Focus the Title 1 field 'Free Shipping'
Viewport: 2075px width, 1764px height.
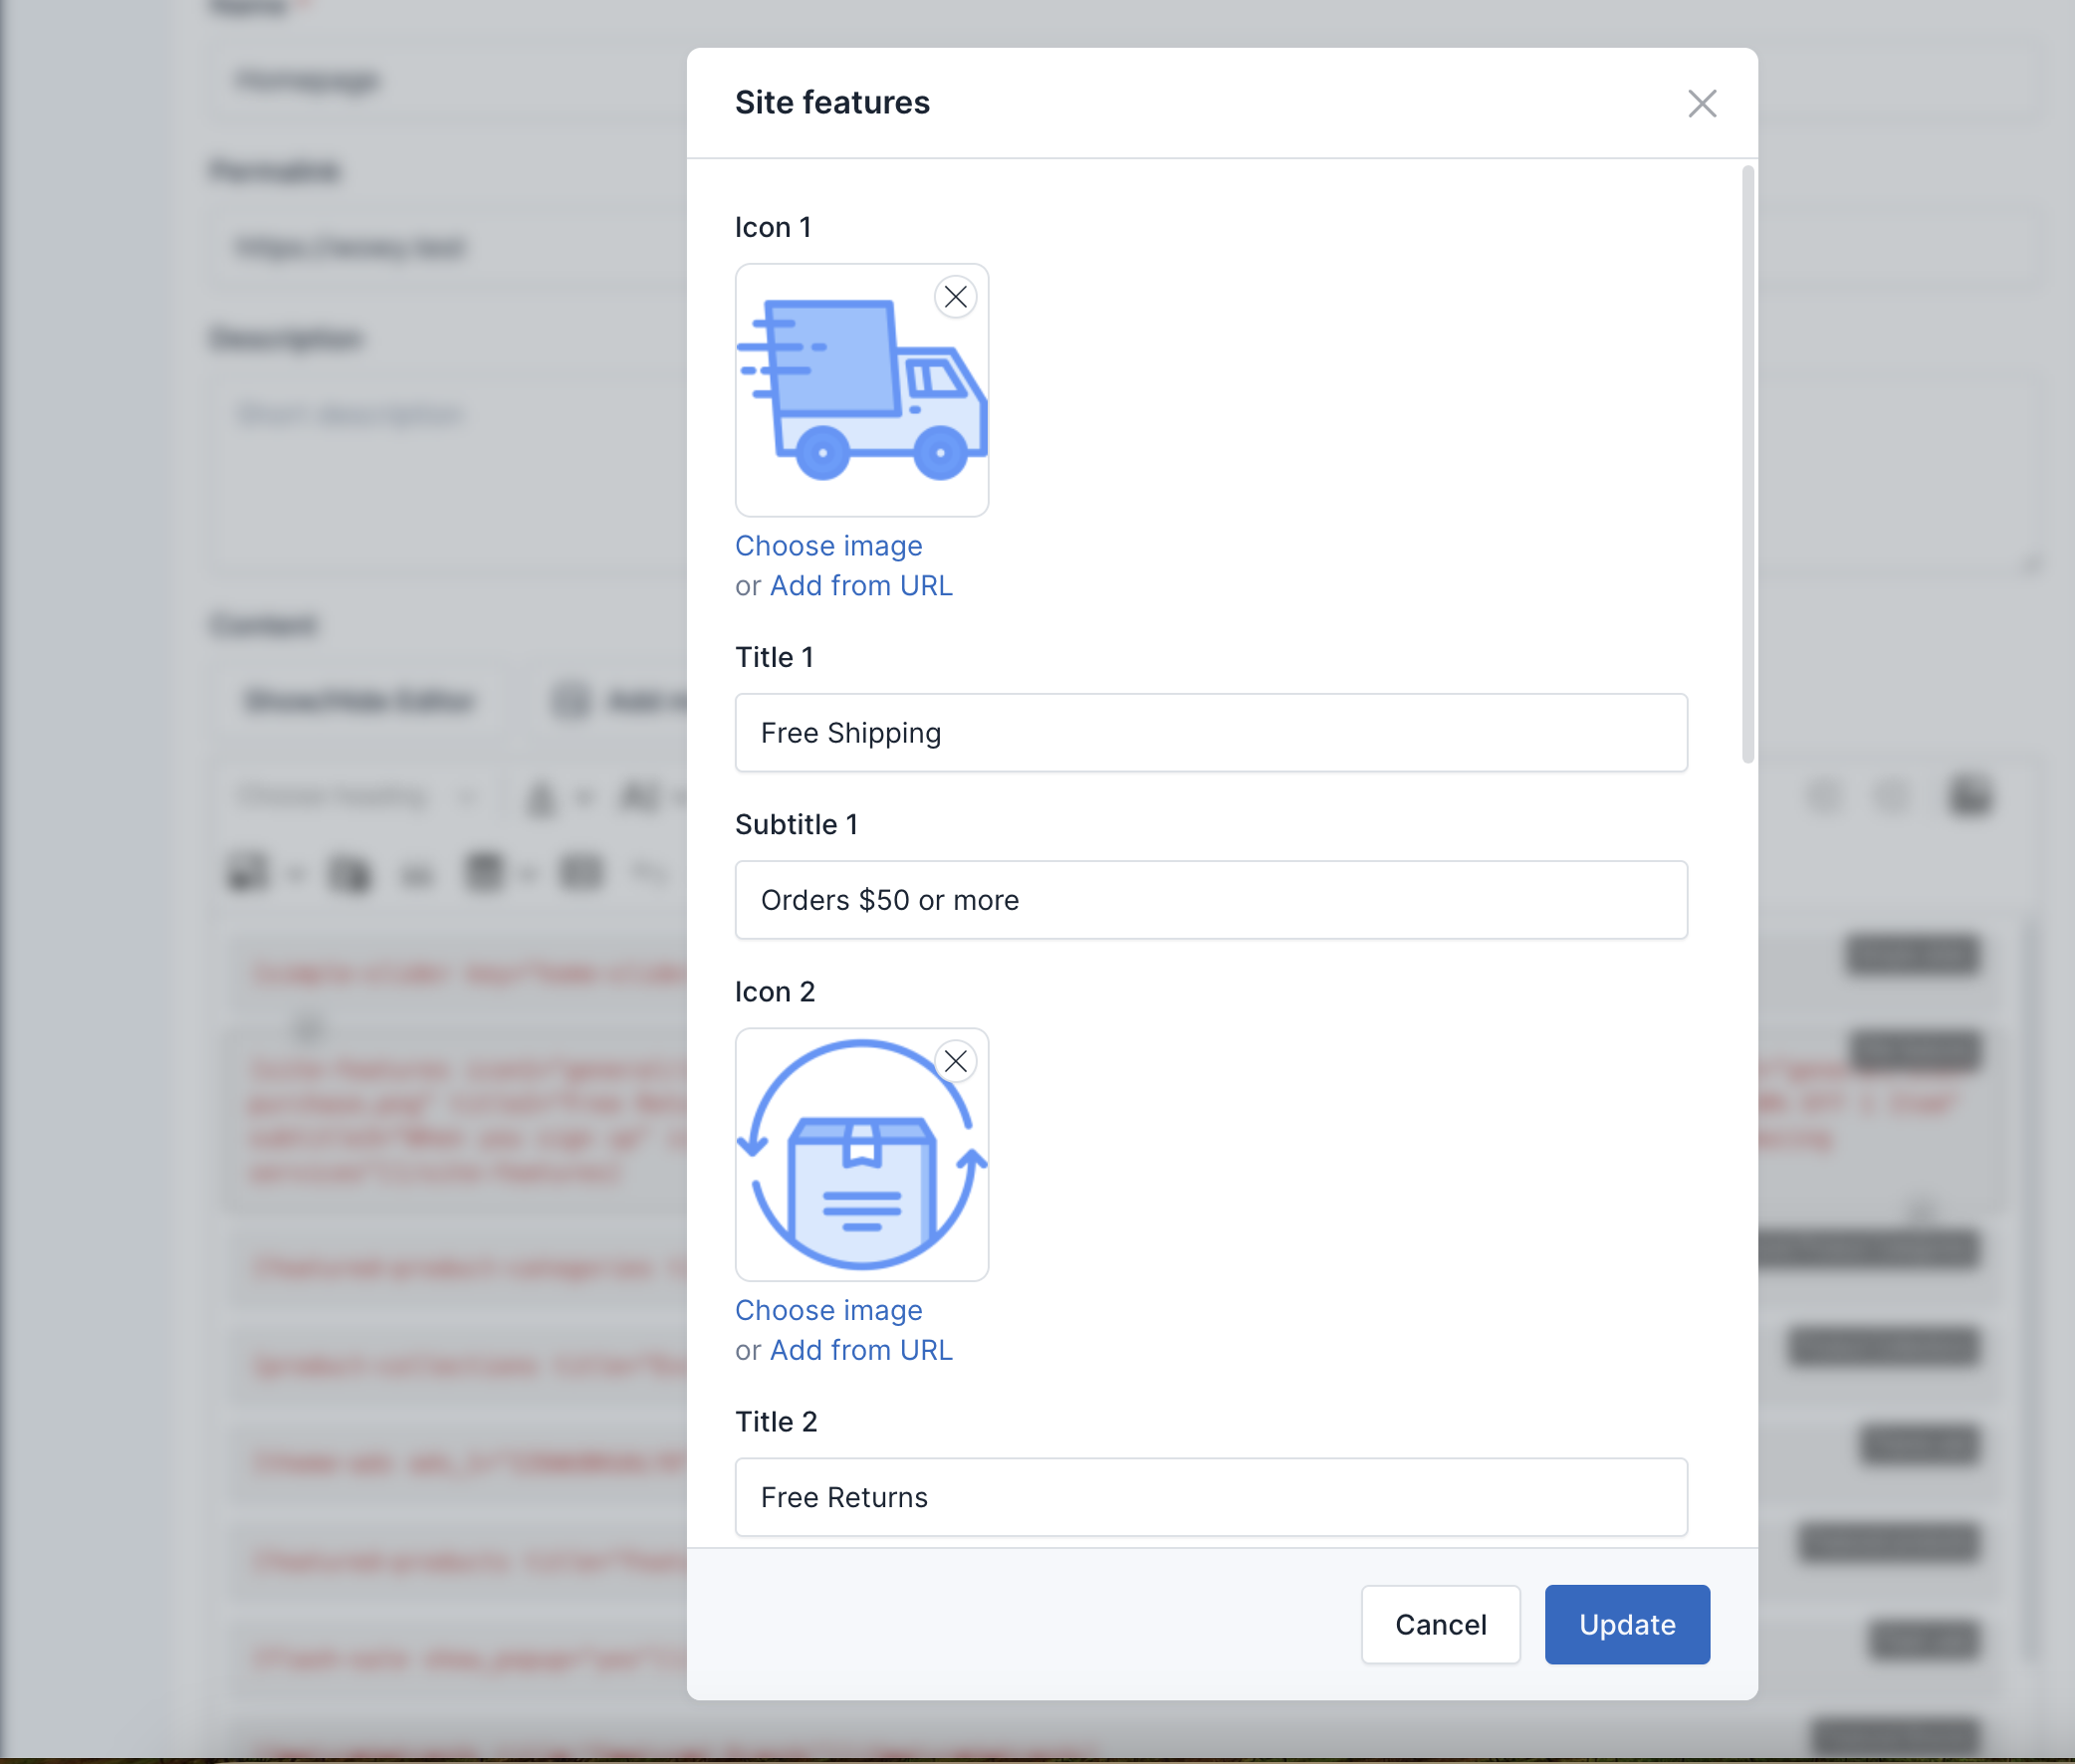[x=1210, y=733]
